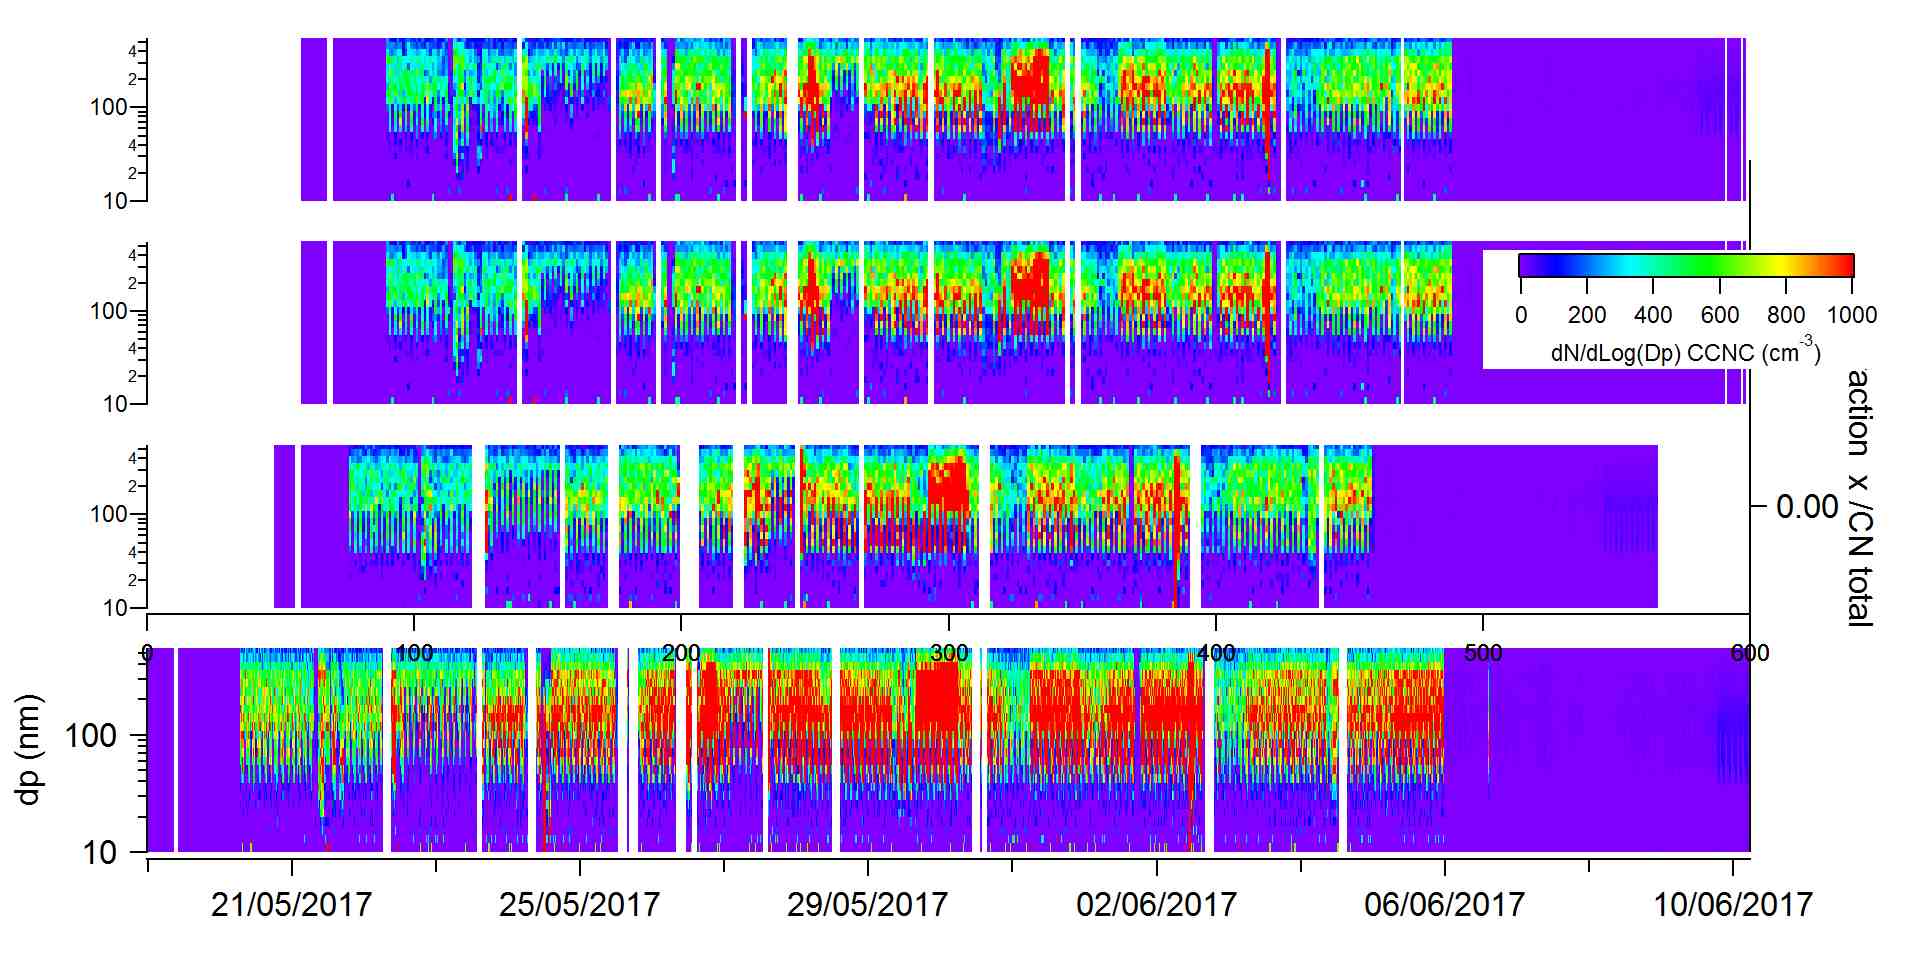Click the 10 label on bottom plot's y-axis

[100, 853]
